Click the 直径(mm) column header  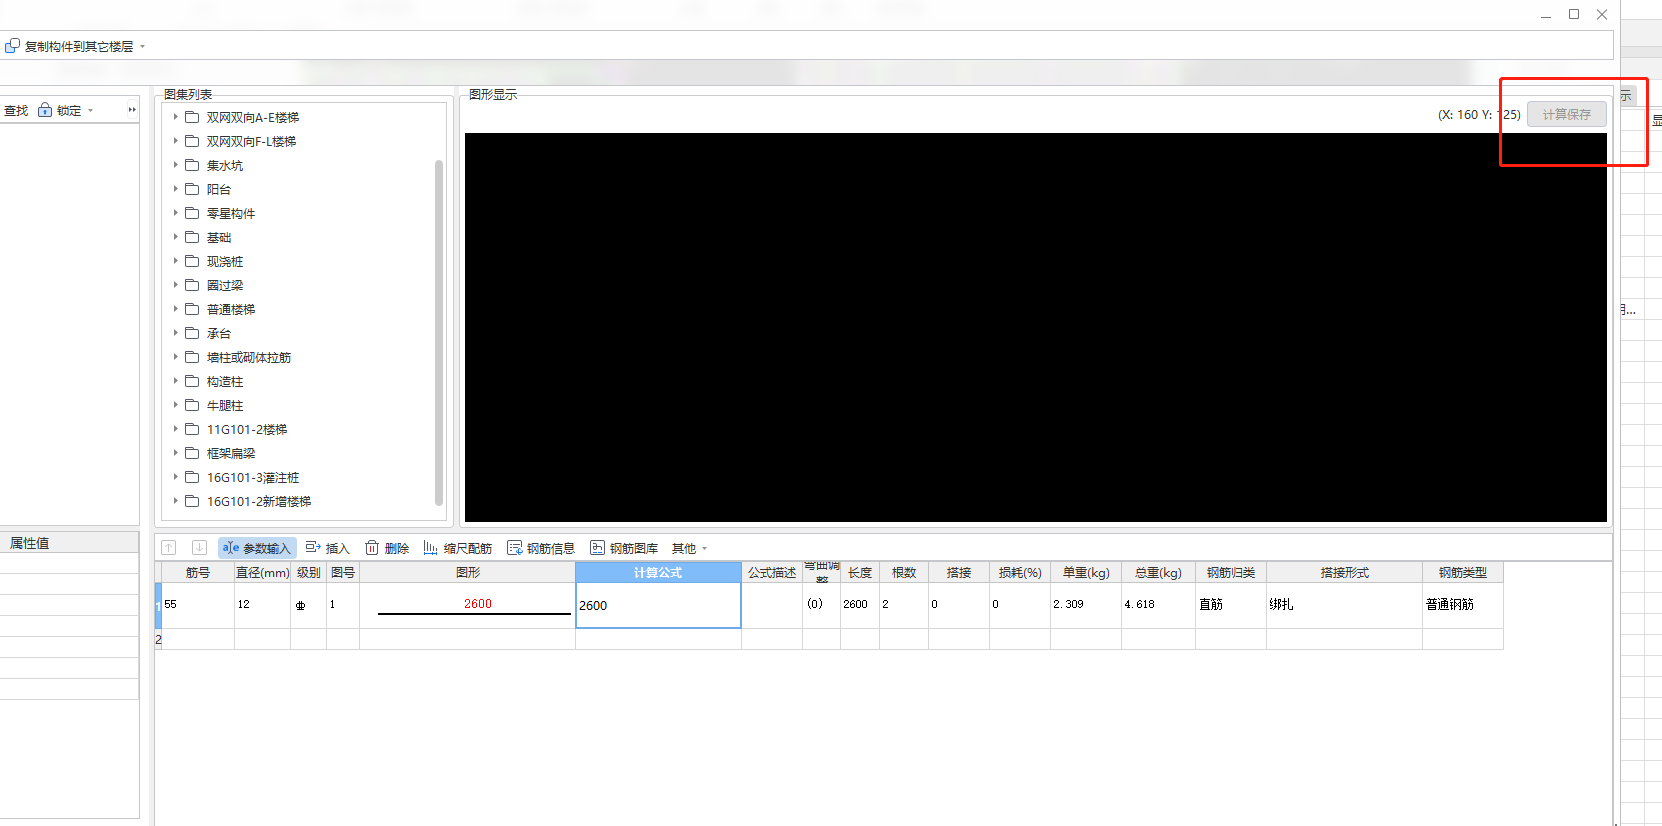pyautogui.click(x=262, y=572)
